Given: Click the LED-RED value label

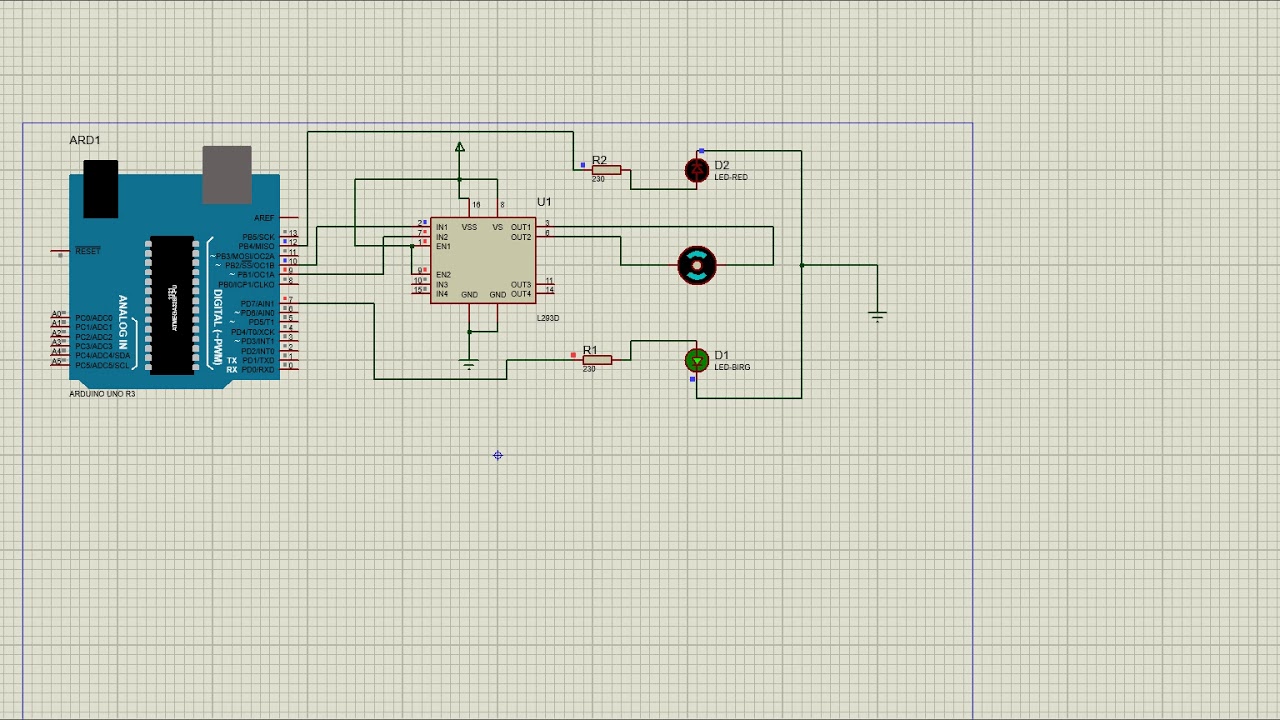Looking at the screenshot, I should [731, 177].
